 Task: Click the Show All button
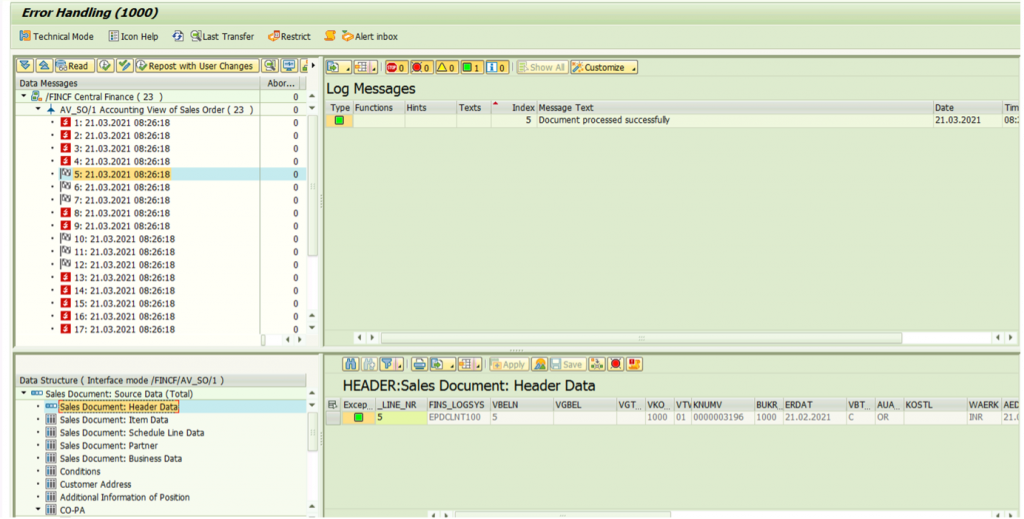tap(541, 67)
